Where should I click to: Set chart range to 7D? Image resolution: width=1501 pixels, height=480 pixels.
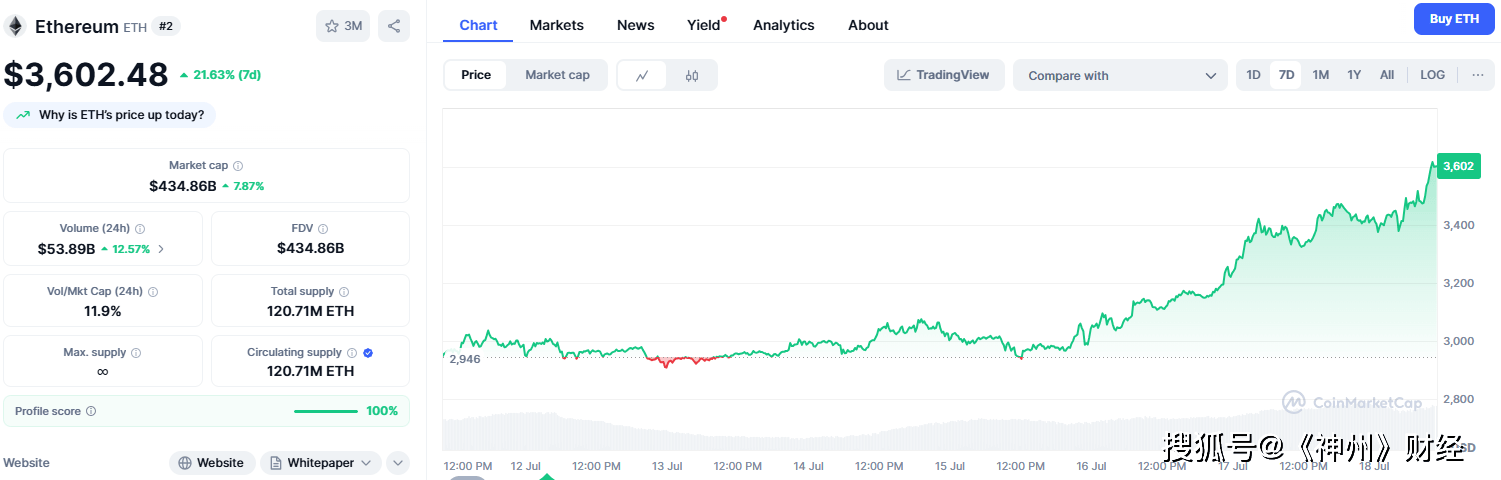(1286, 75)
